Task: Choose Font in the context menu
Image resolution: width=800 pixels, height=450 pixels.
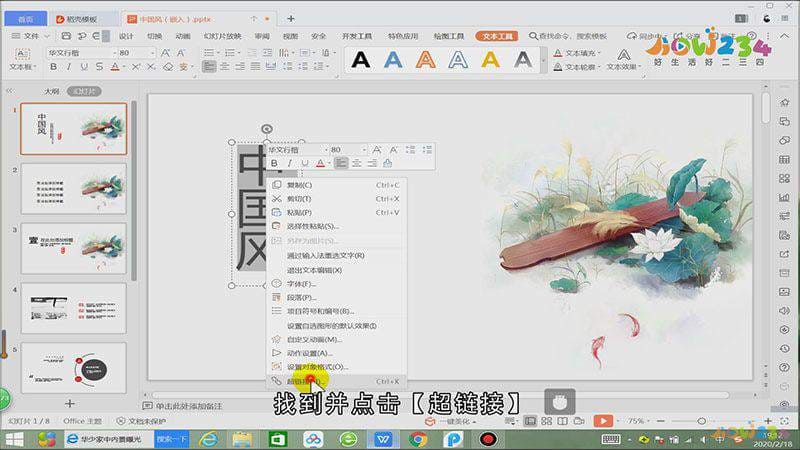Action: coord(337,284)
